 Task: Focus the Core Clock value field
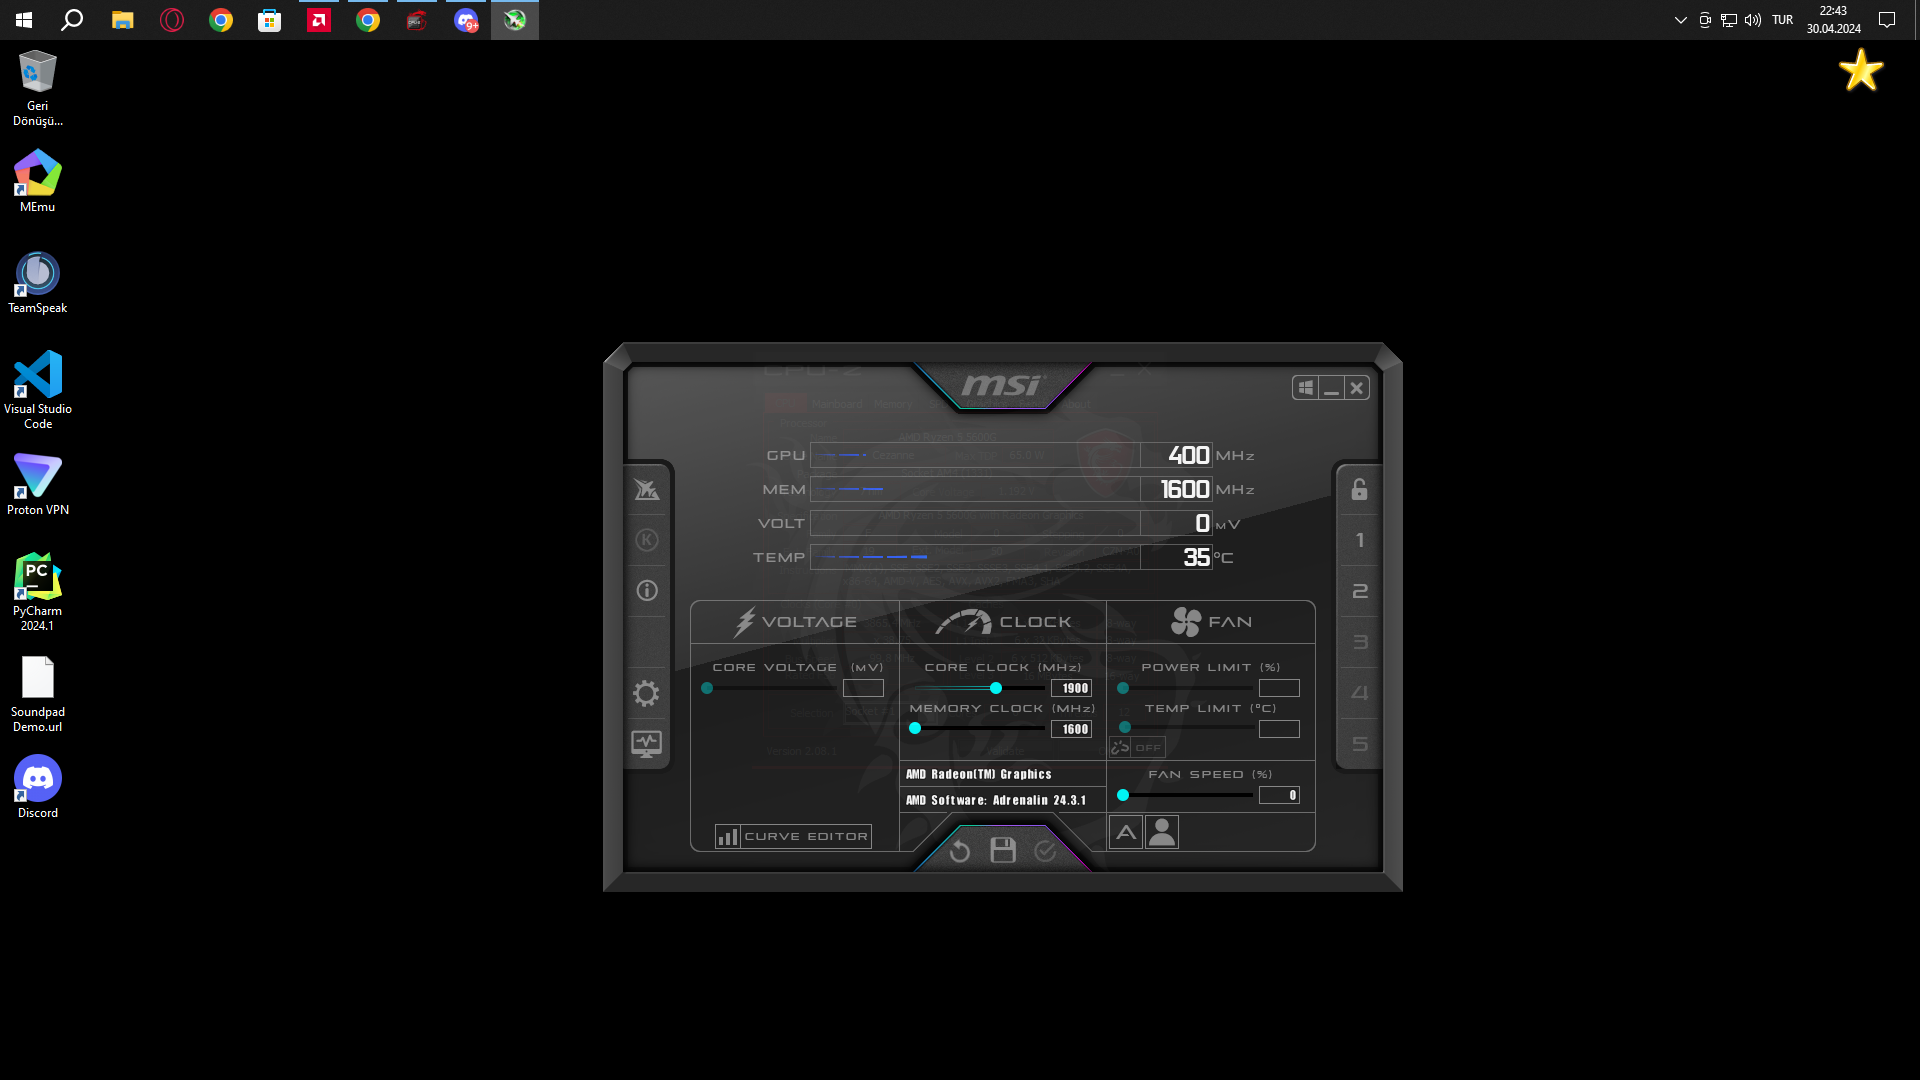click(x=1071, y=688)
